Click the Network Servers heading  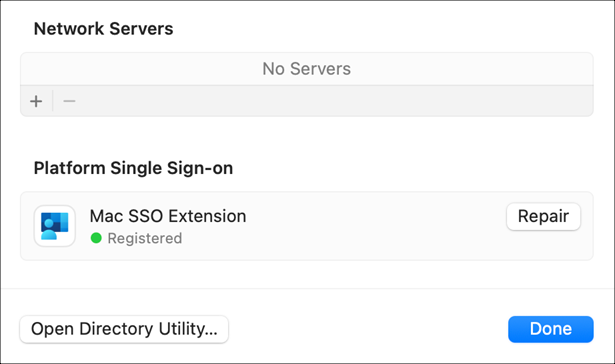pyautogui.click(x=104, y=29)
